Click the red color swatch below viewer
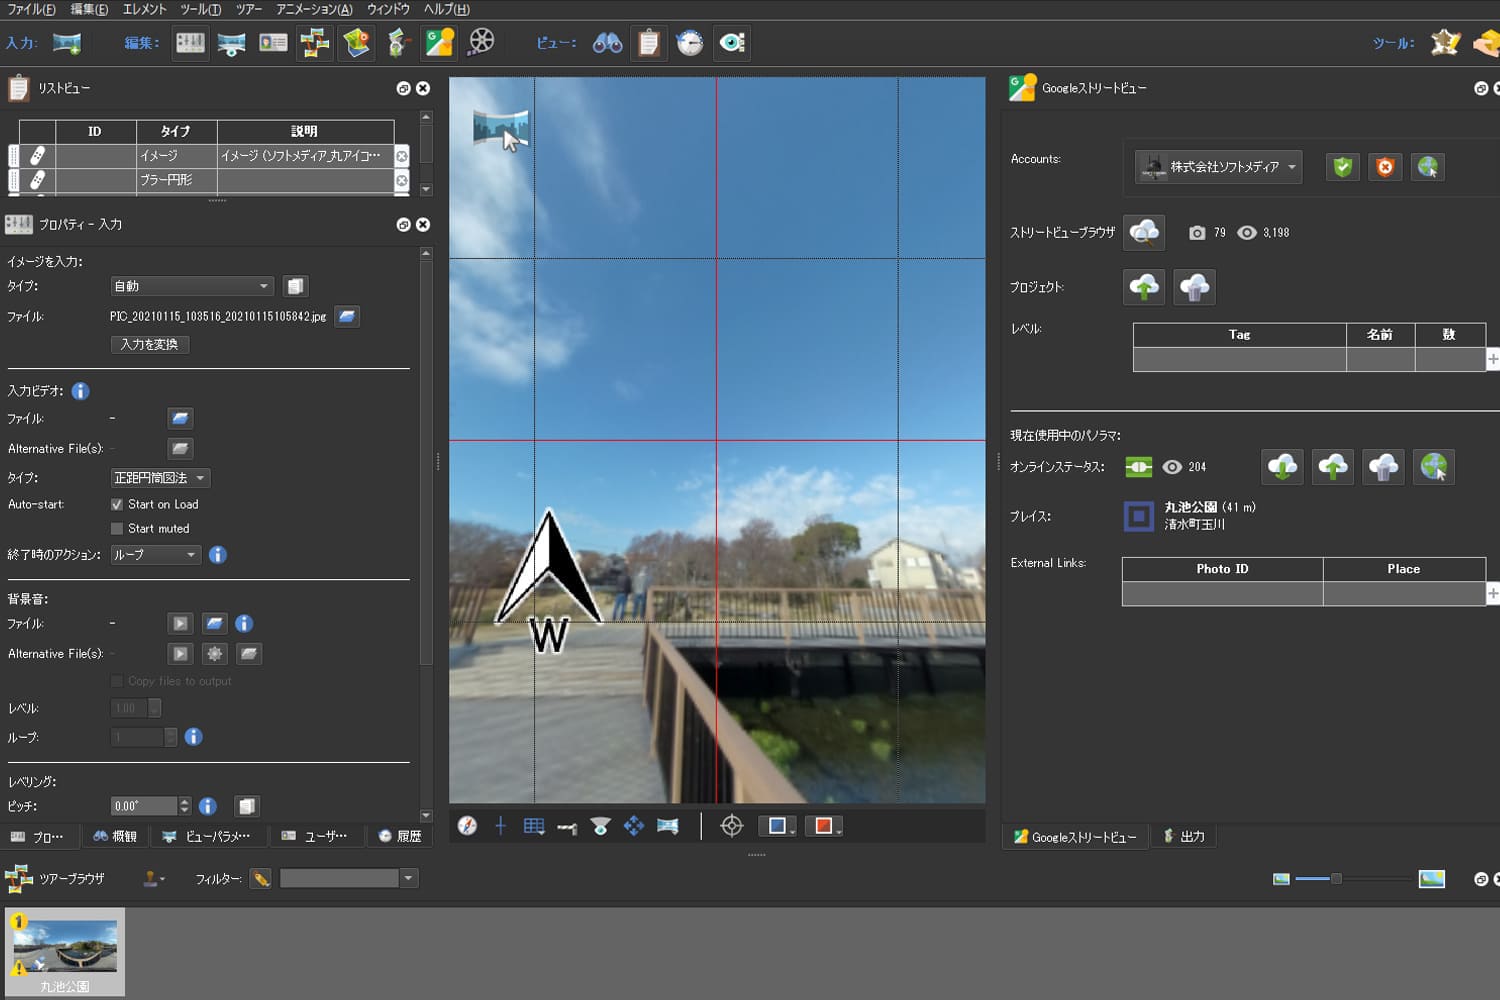This screenshot has width=1500, height=1000. pyautogui.click(x=823, y=826)
